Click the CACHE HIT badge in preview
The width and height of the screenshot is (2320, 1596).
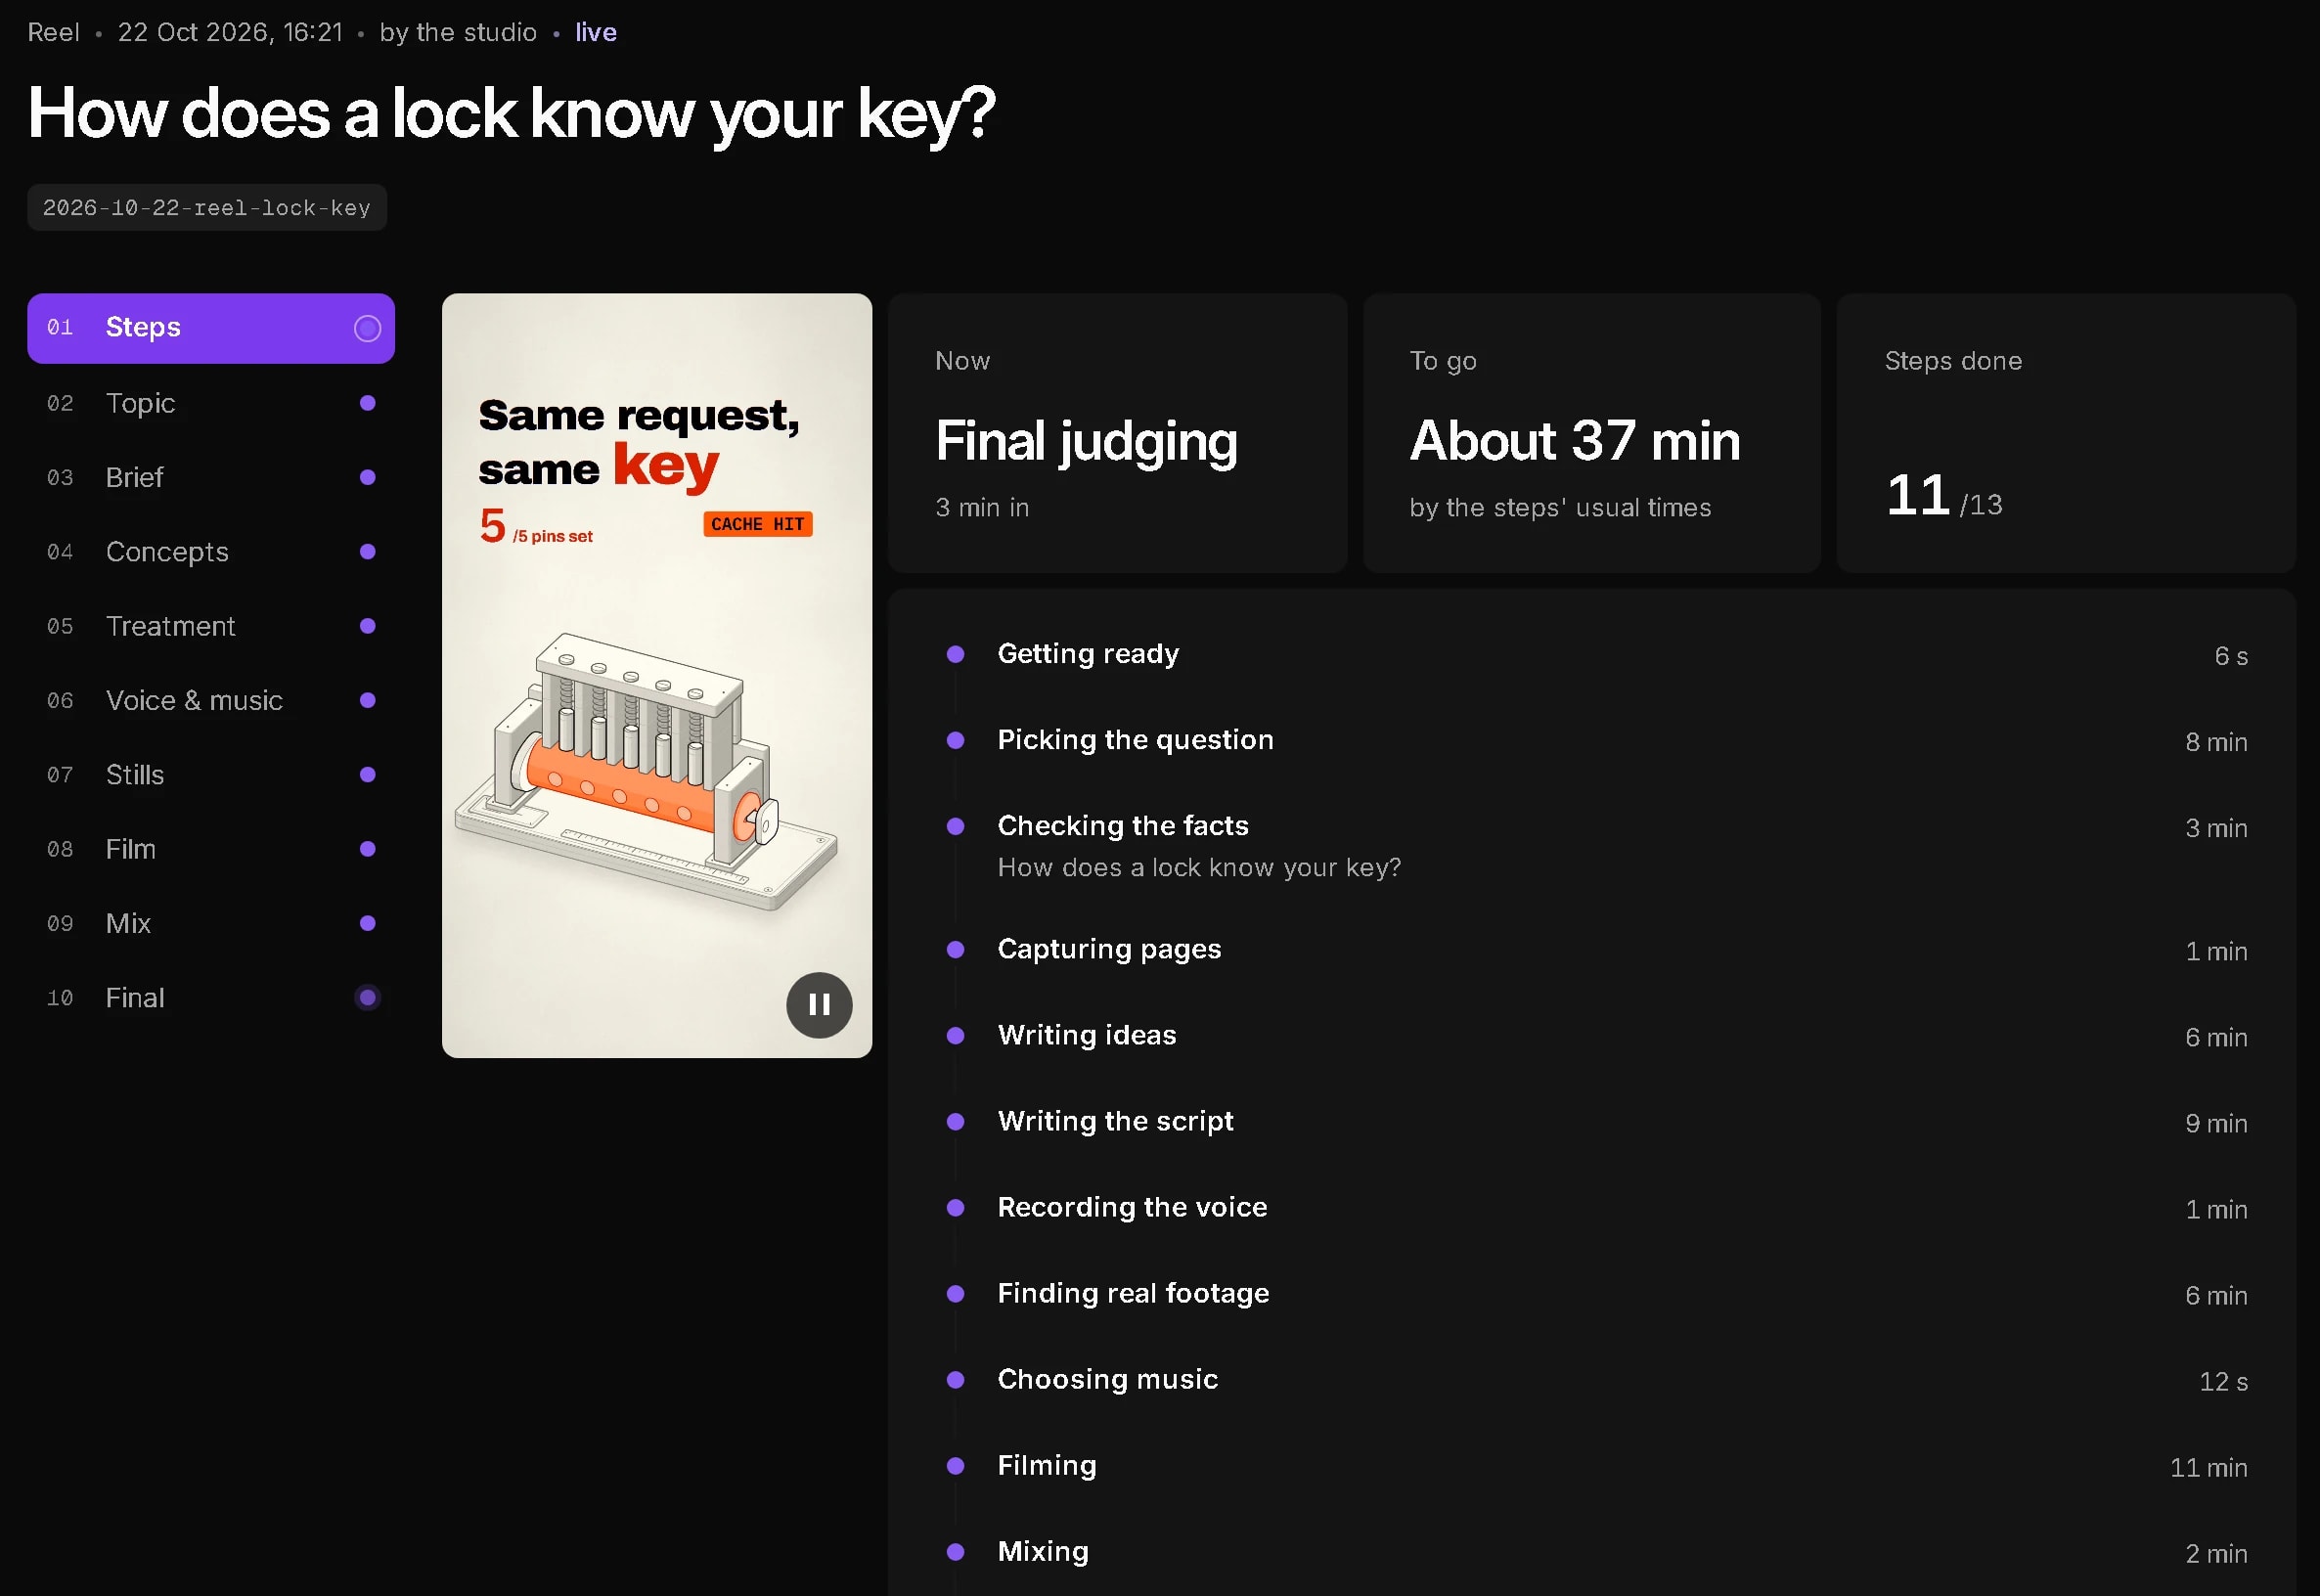(x=757, y=524)
